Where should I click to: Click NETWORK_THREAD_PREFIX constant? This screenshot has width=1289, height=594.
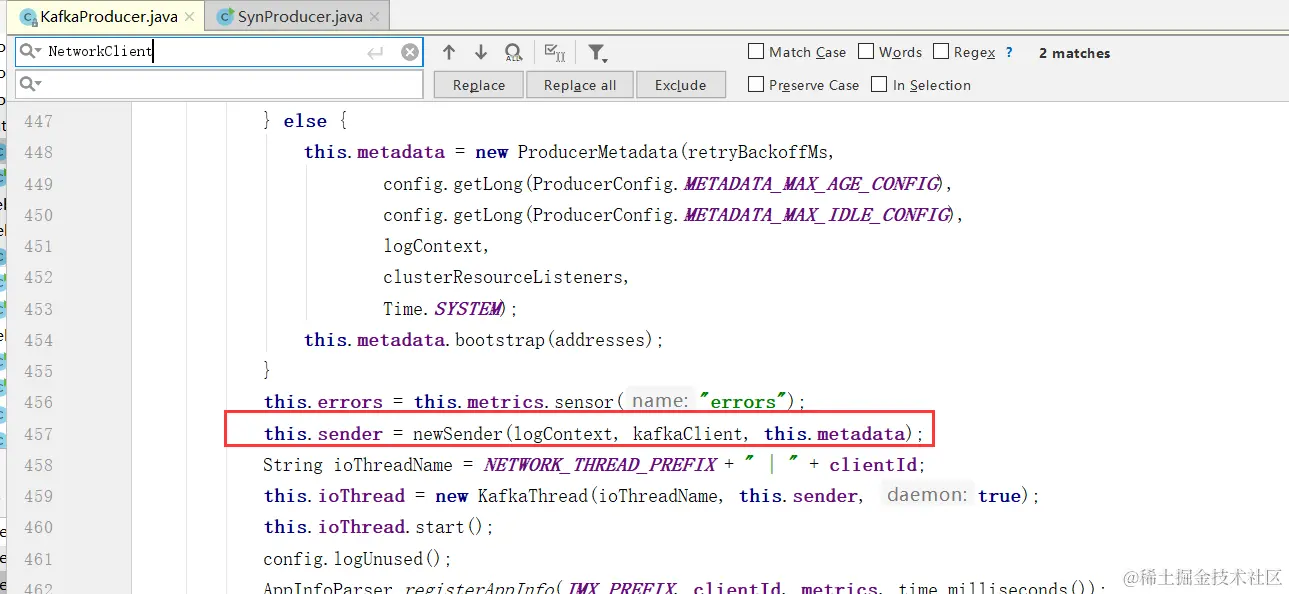[600, 465]
